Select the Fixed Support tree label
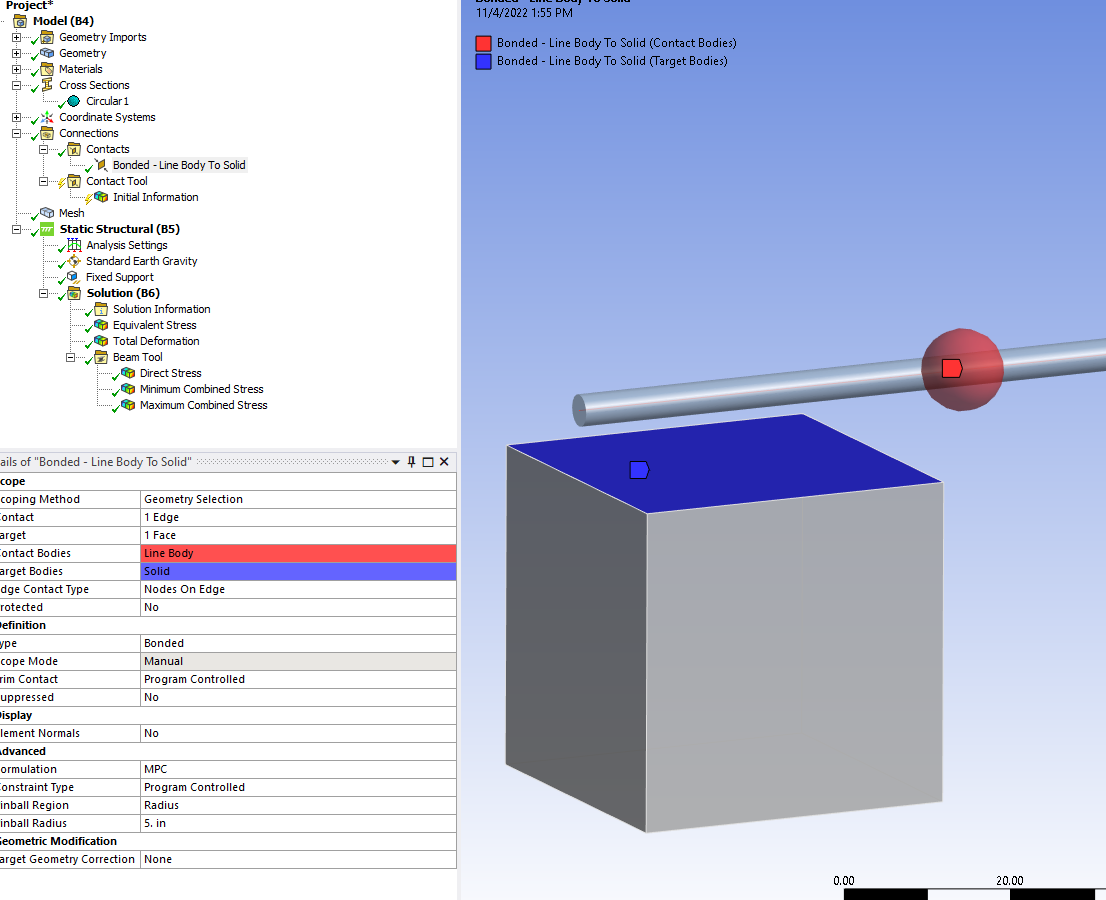Image resolution: width=1106 pixels, height=900 pixels. point(120,277)
